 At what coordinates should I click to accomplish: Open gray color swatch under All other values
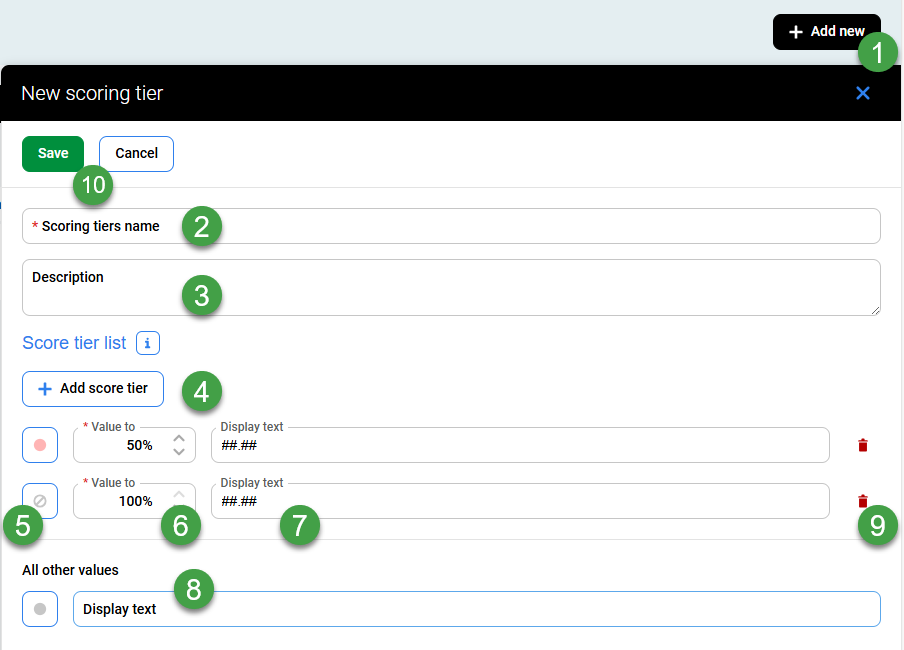point(40,609)
